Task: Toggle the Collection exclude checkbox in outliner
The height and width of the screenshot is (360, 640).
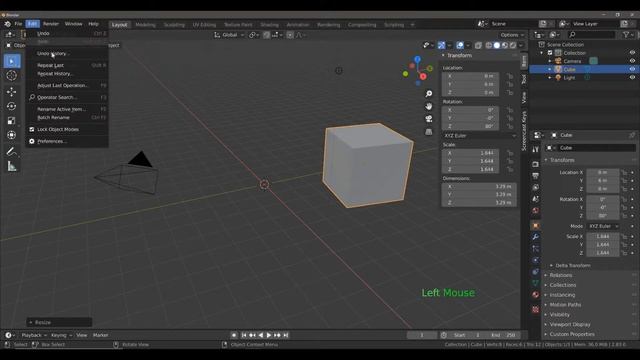Action: [550, 53]
